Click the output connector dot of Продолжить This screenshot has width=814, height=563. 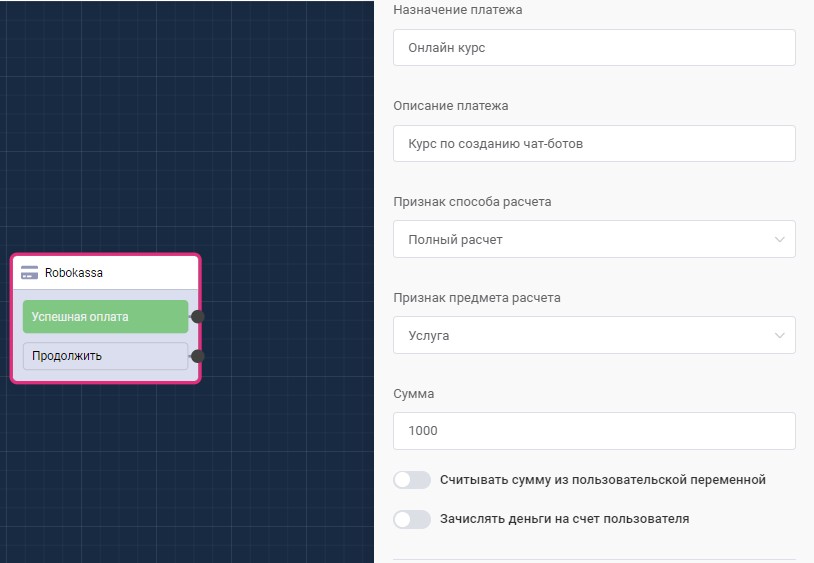[x=198, y=356]
